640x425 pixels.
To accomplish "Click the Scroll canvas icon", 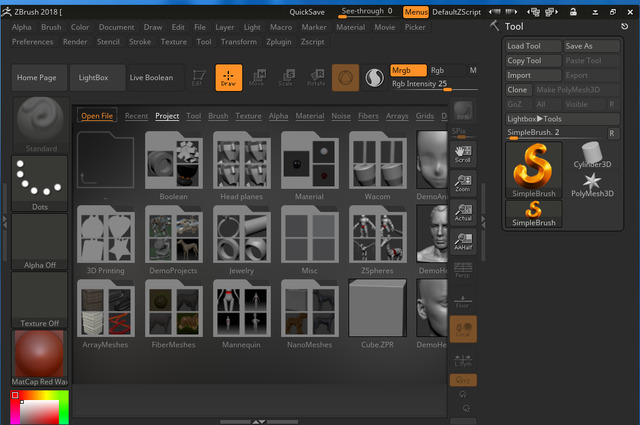I will 462,153.
